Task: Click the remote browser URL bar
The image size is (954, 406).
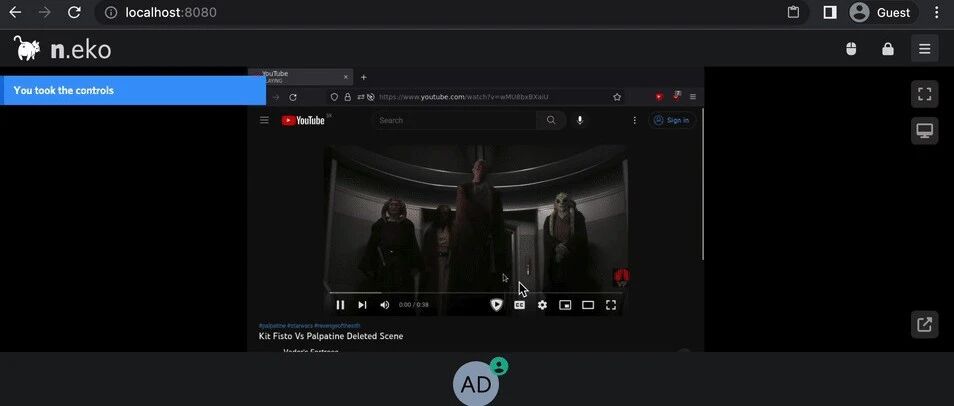Action: pyautogui.click(x=475, y=97)
